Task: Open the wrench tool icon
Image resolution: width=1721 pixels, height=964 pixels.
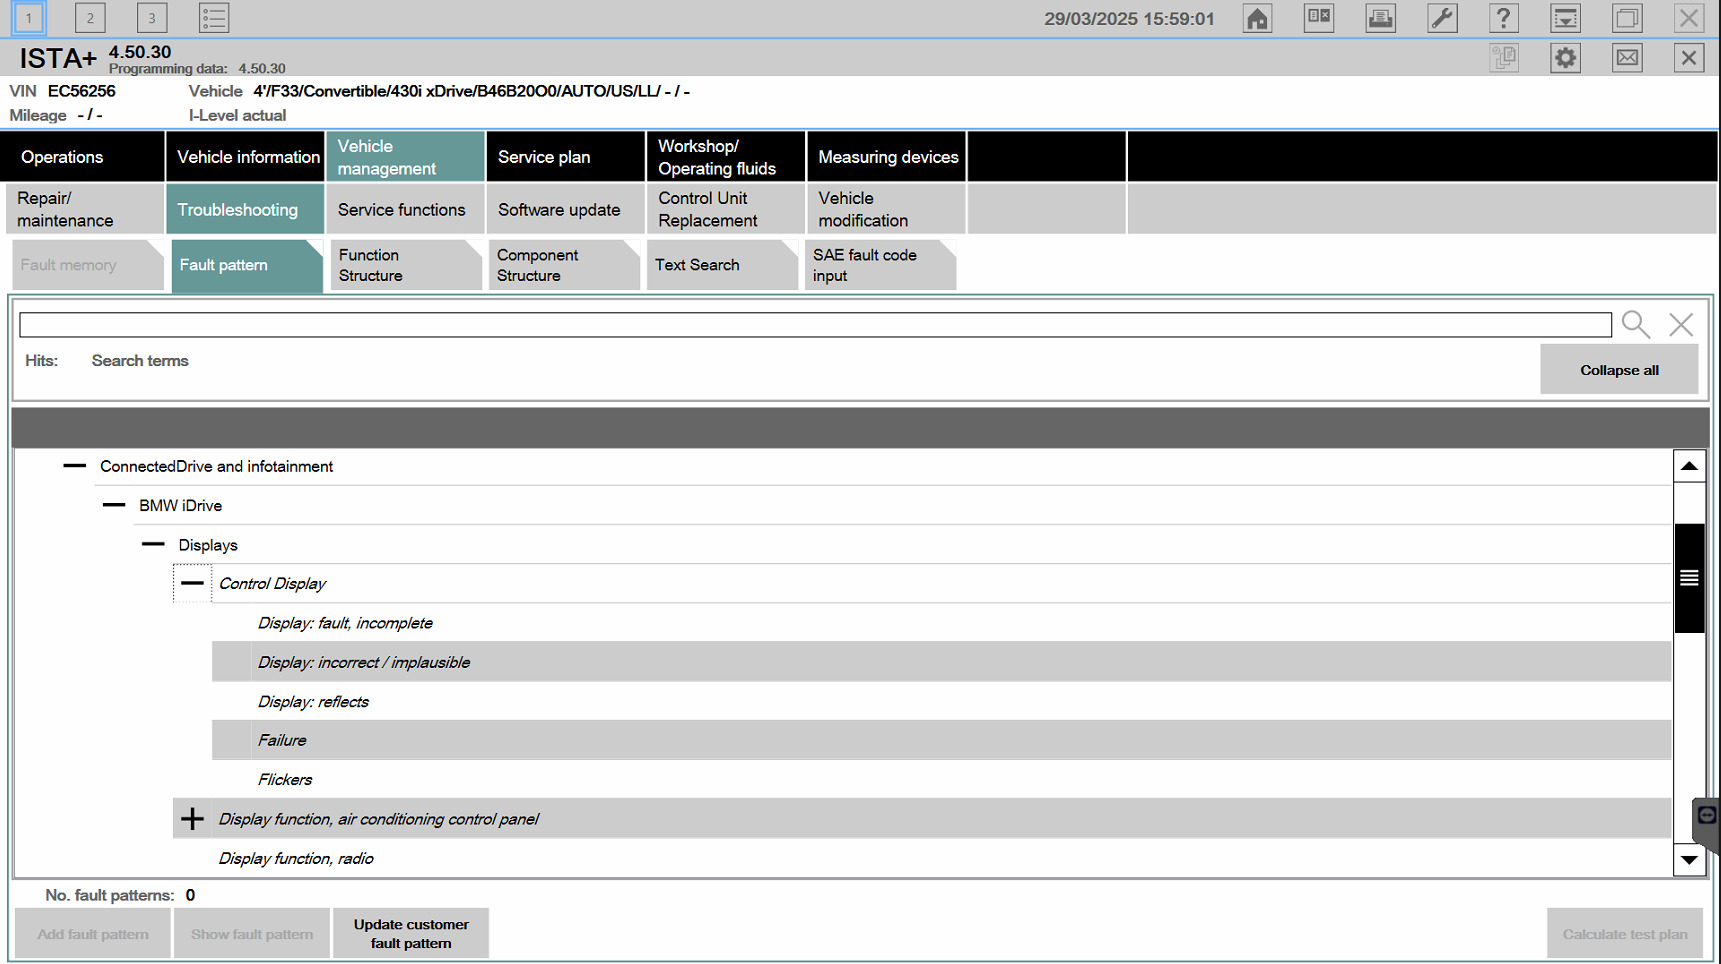Action: (1442, 18)
